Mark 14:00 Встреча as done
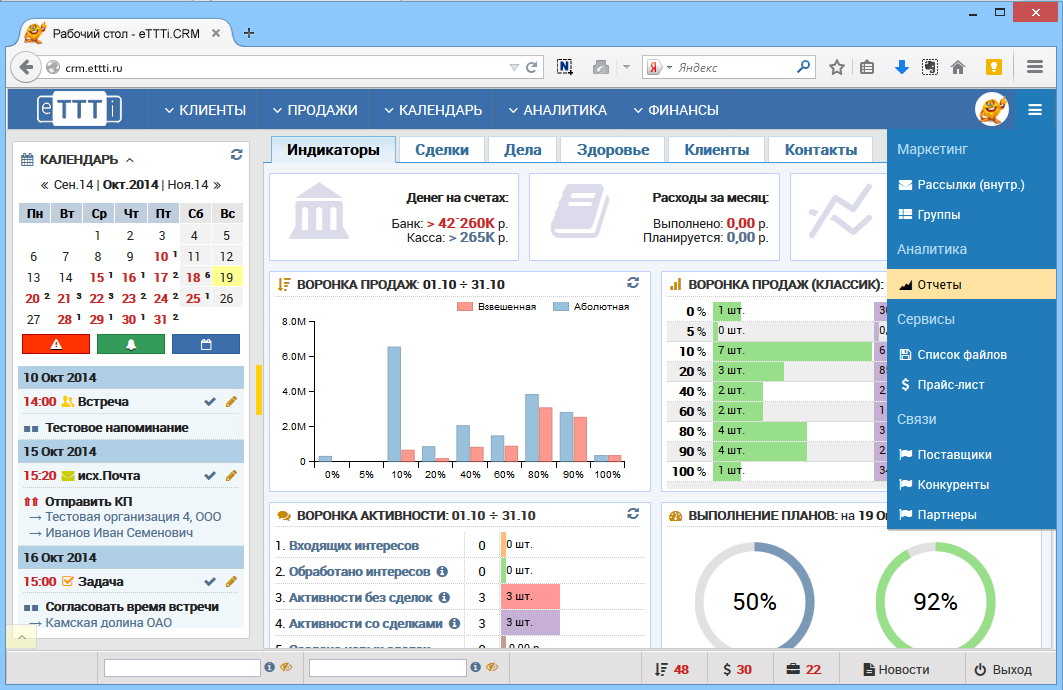 click(210, 401)
